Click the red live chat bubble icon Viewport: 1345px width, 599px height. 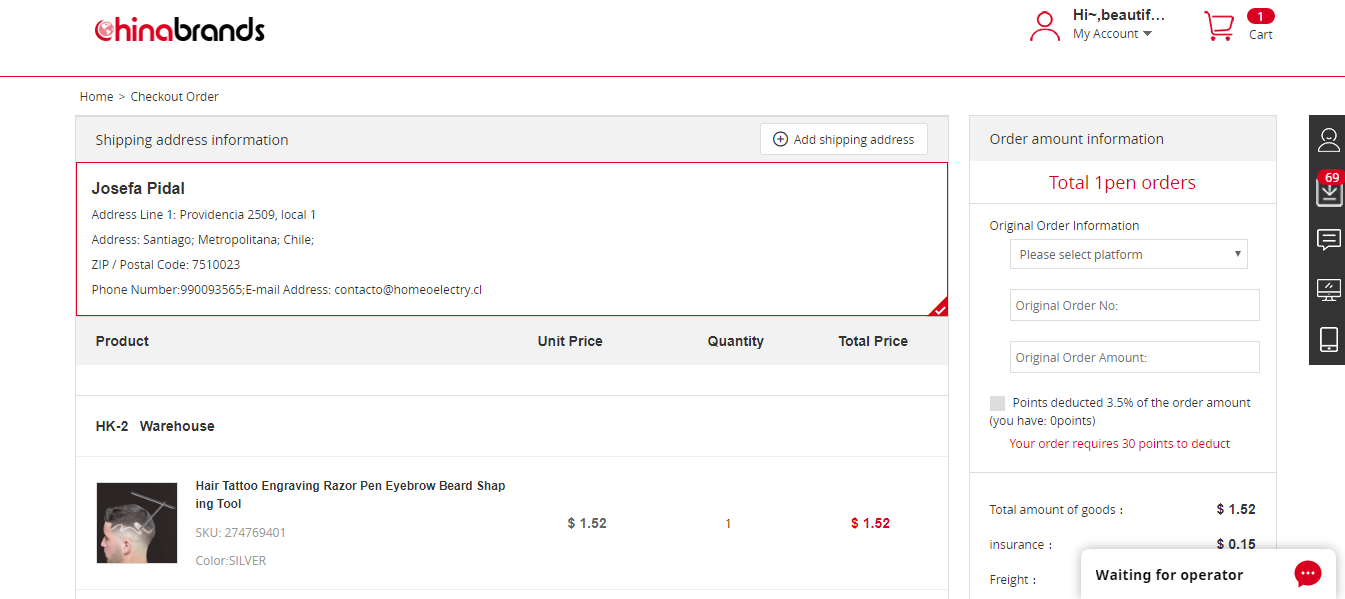(1307, 574)
